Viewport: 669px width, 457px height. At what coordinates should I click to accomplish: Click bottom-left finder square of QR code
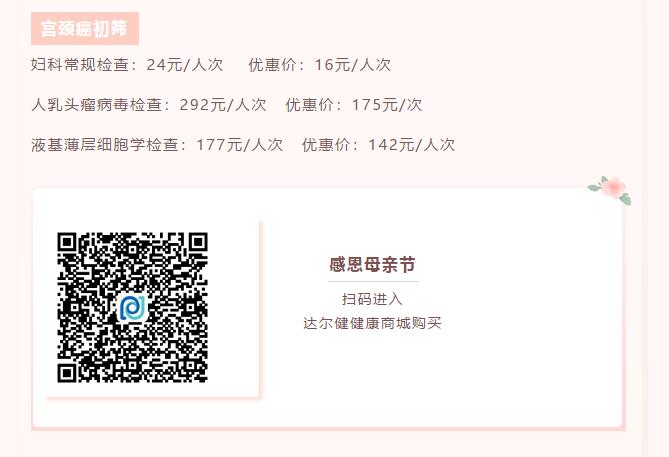pos(67,373)
